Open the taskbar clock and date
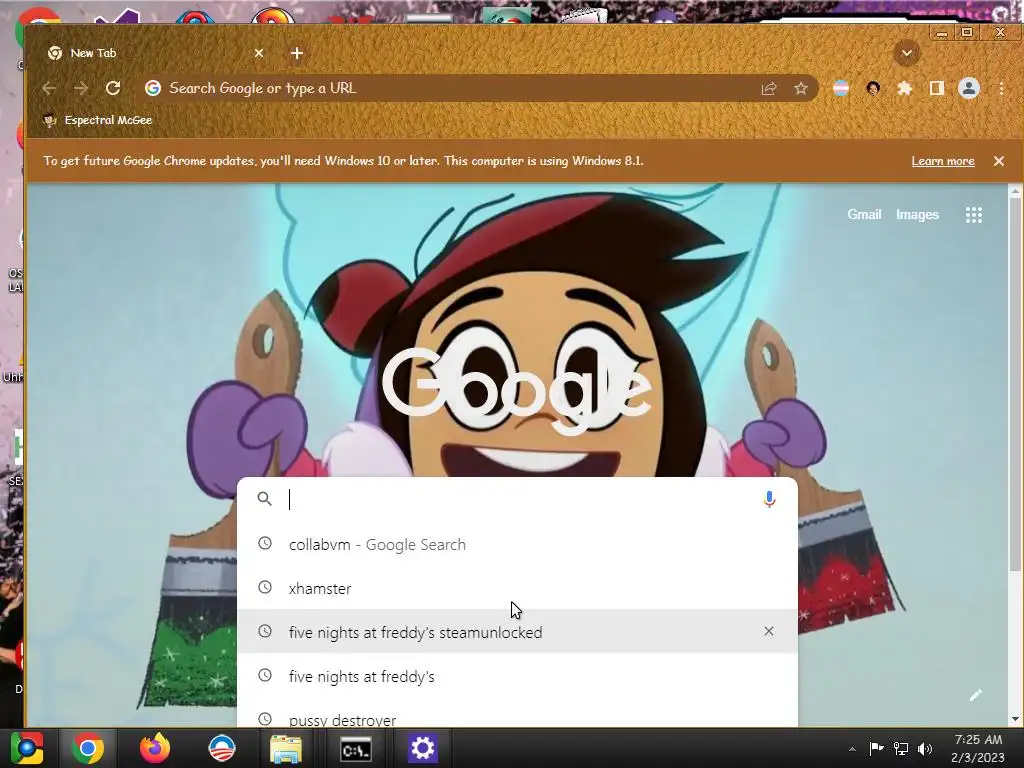The height and width of the screenshot is (768, 1024). click(978, 748)
